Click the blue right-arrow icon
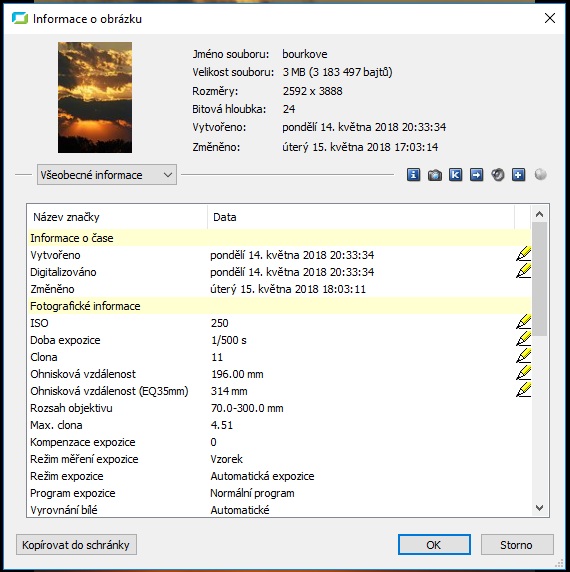The width and height of the screenshot is (570, 572). (x=477, y=175)
